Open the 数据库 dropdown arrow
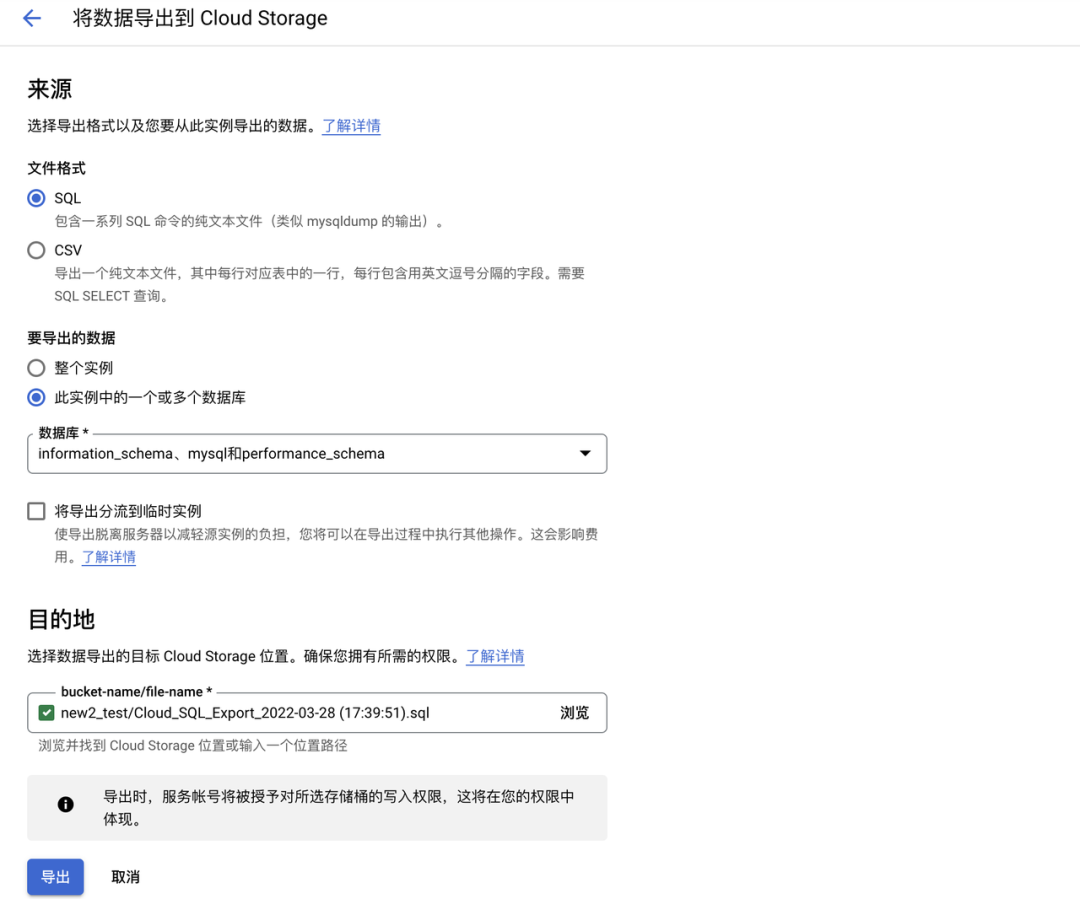The height and width of the screenshot is (899, 1080). tap(585, 453)
